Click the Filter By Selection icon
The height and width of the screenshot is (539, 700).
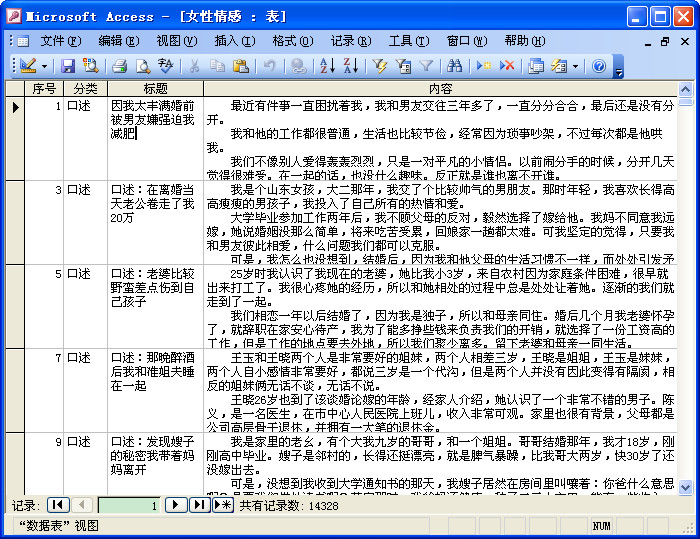pos(380,66)
